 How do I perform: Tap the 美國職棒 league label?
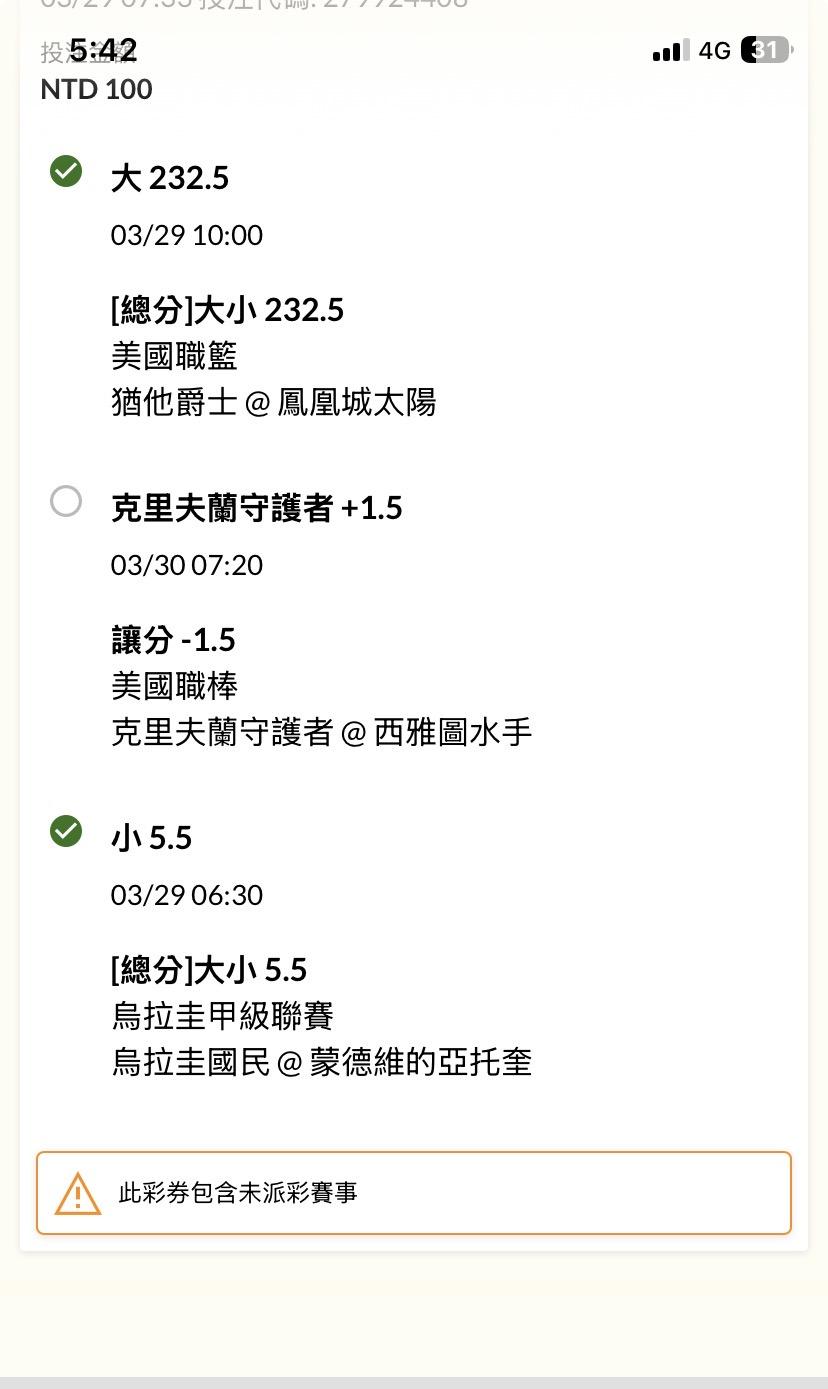tap(174, 686)
